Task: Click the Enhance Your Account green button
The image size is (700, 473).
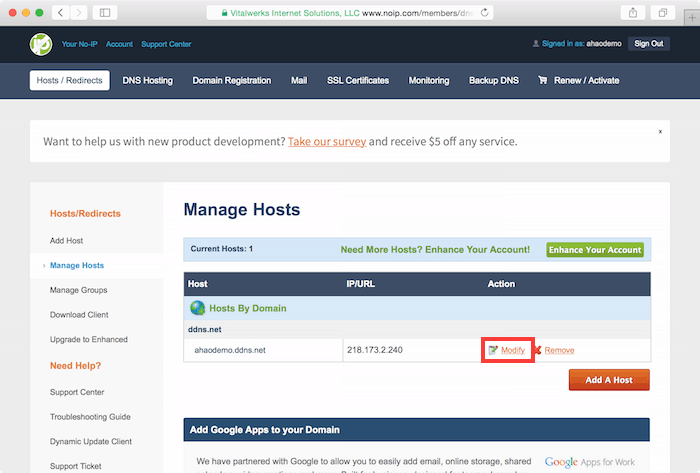Action: [595, 250]
